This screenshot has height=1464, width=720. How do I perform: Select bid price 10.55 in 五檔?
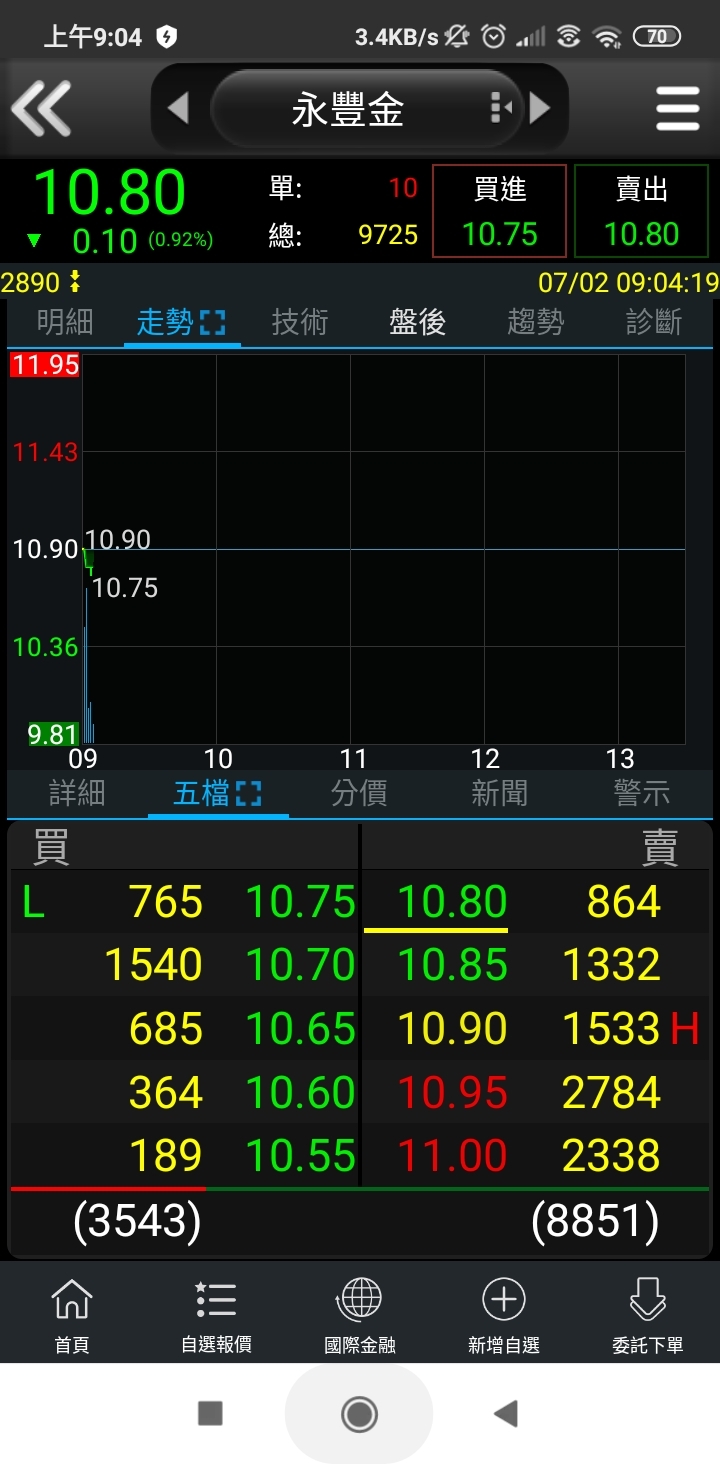[301, 1156]
